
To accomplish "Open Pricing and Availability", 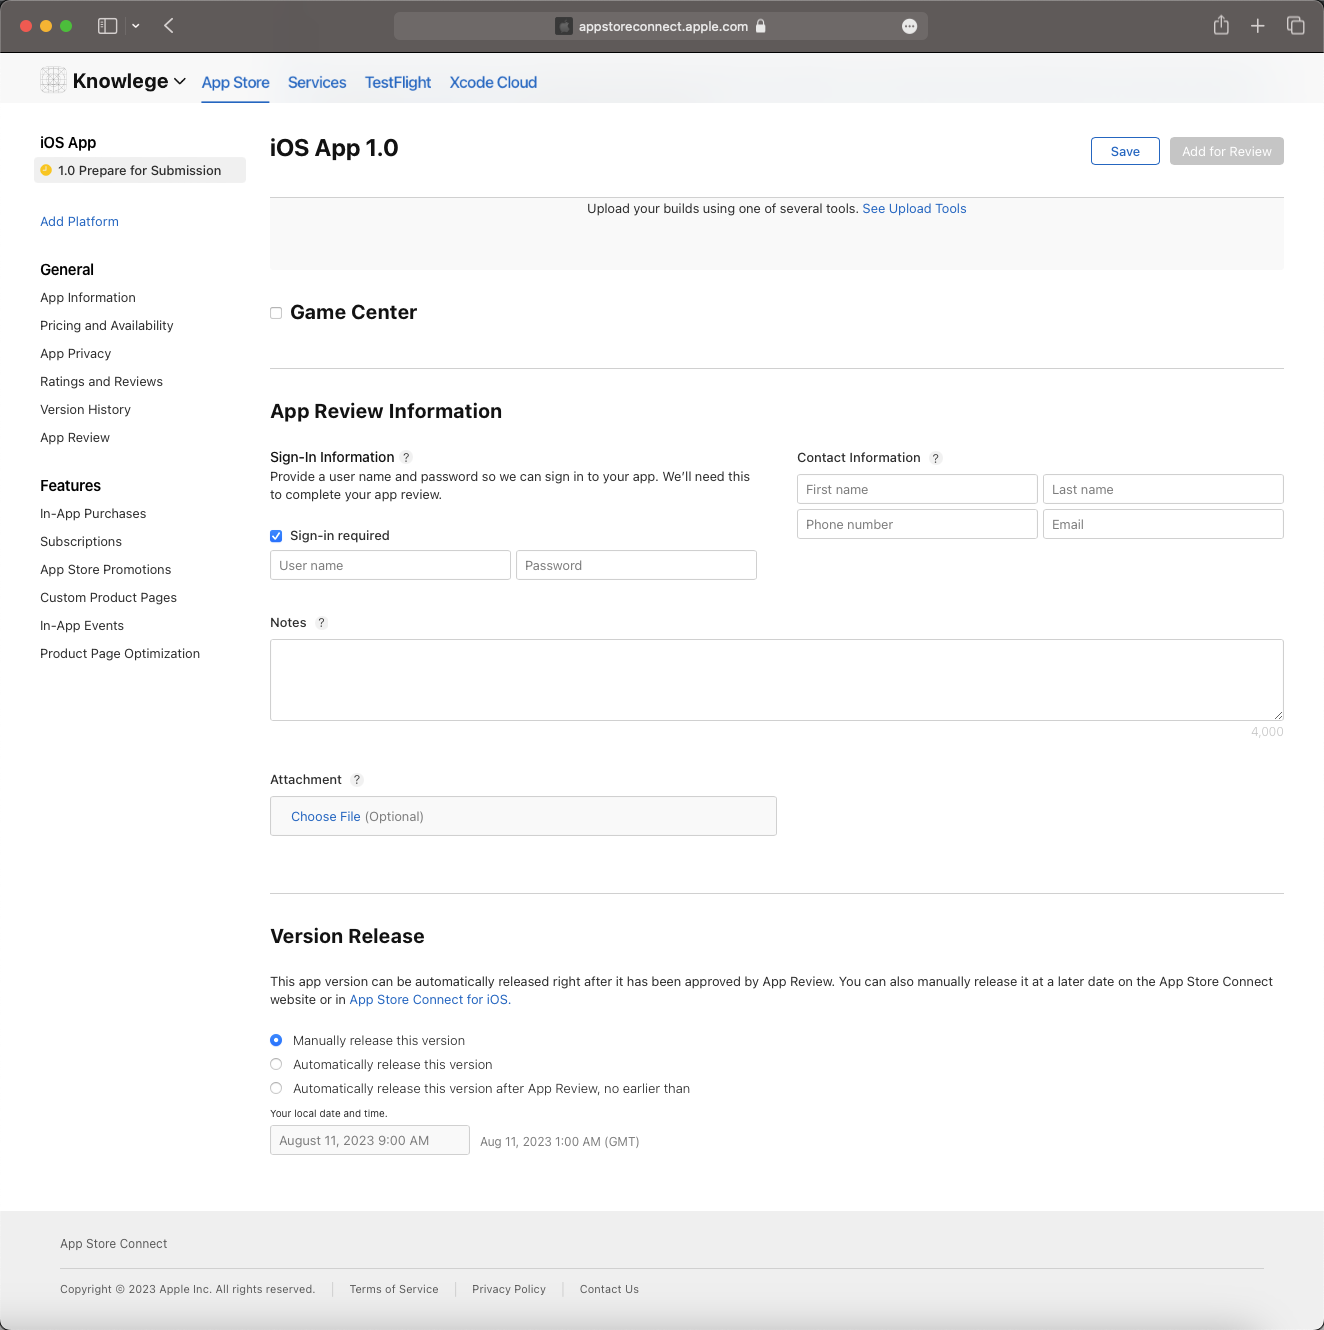I will click(x=107, y=325).
